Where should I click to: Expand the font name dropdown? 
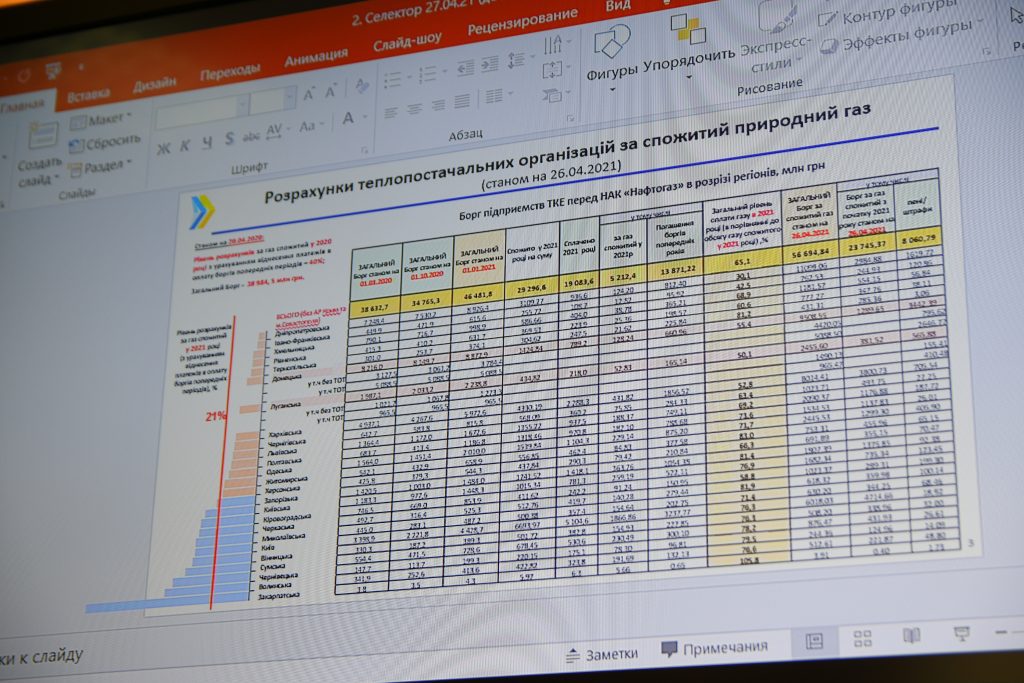coord(242,104)
